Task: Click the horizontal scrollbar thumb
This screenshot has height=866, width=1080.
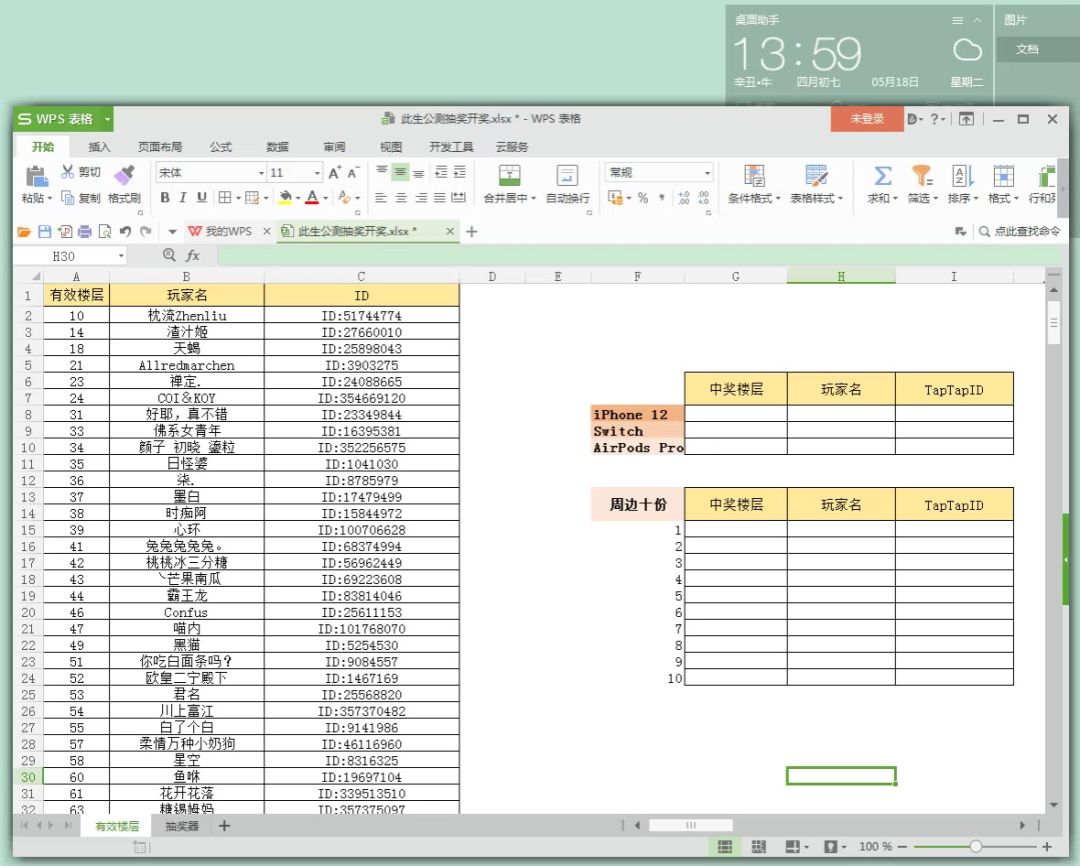Action: 691,825
